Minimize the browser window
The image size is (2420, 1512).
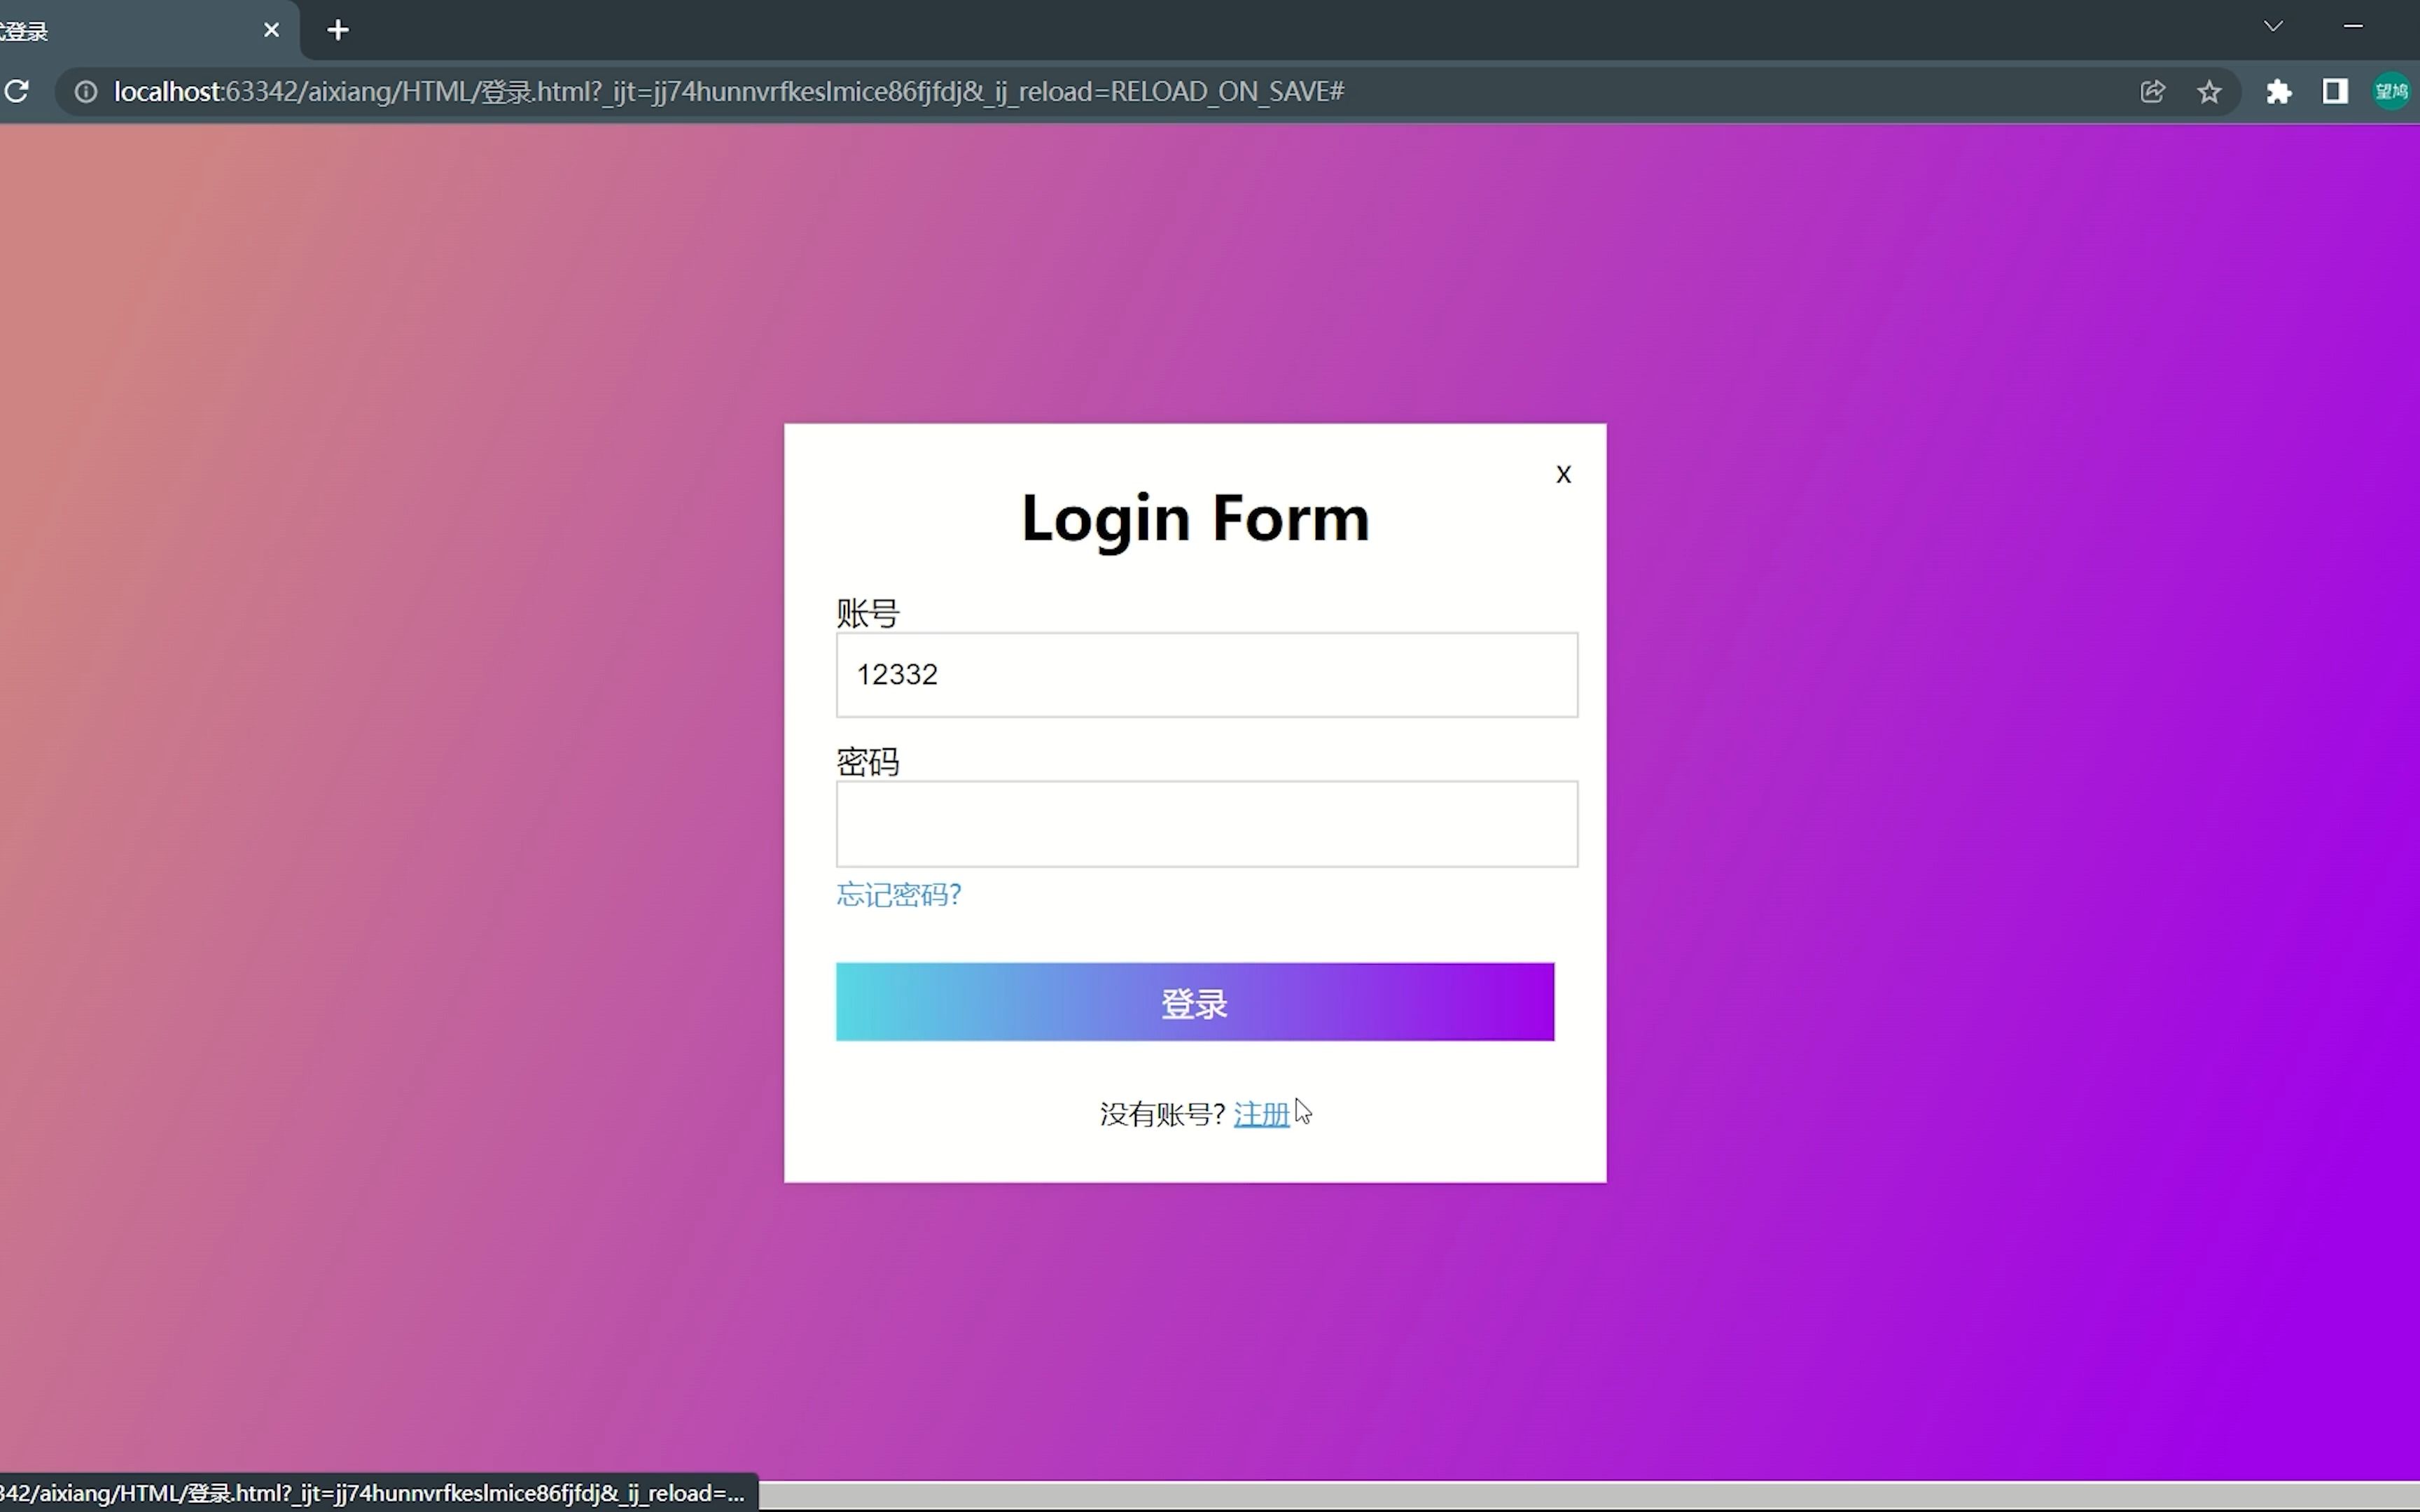tap(2353, 26)
